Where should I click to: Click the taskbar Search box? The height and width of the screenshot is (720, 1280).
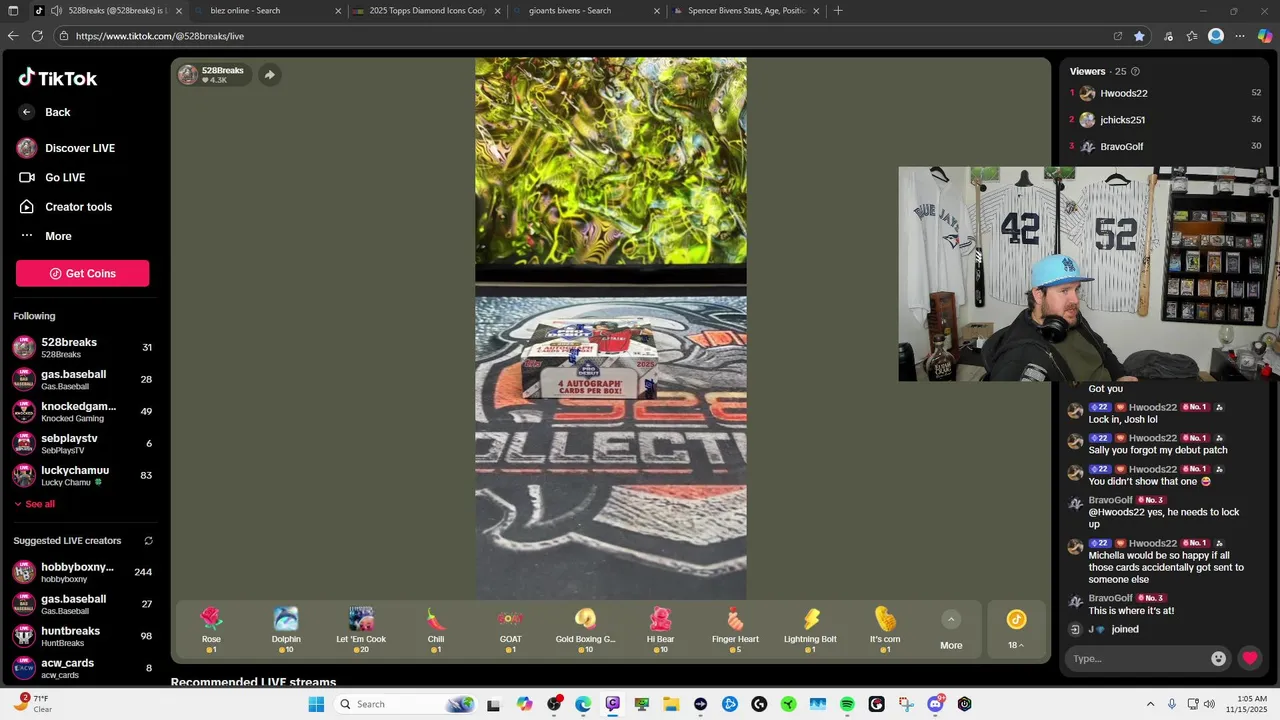(x=406, y=704)
